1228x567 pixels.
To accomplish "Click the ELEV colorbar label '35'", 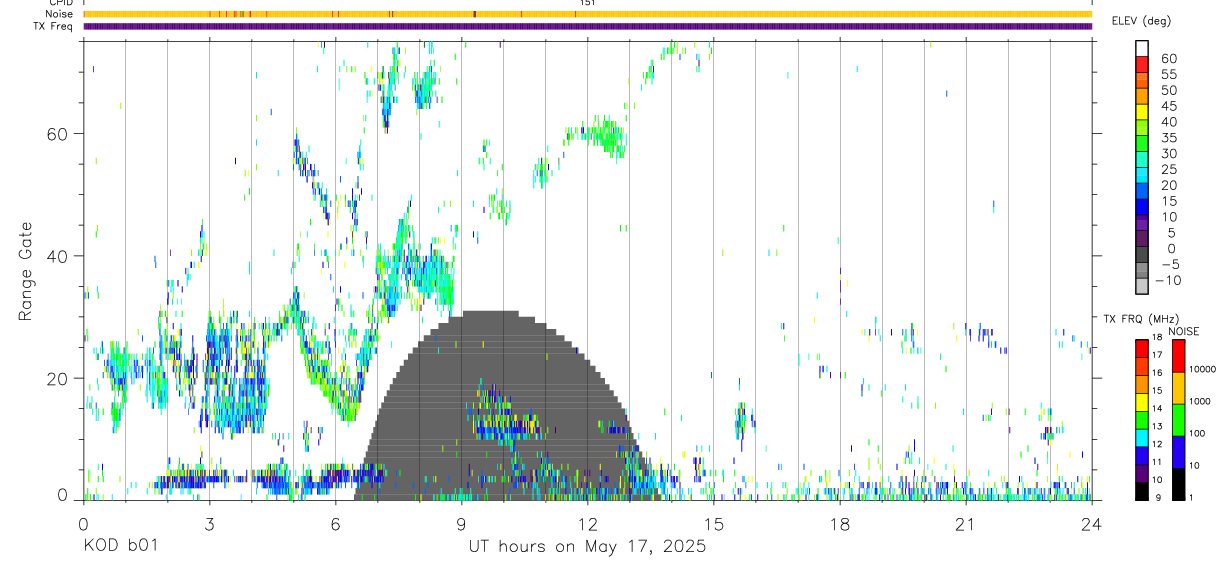I will point(1169,138).
